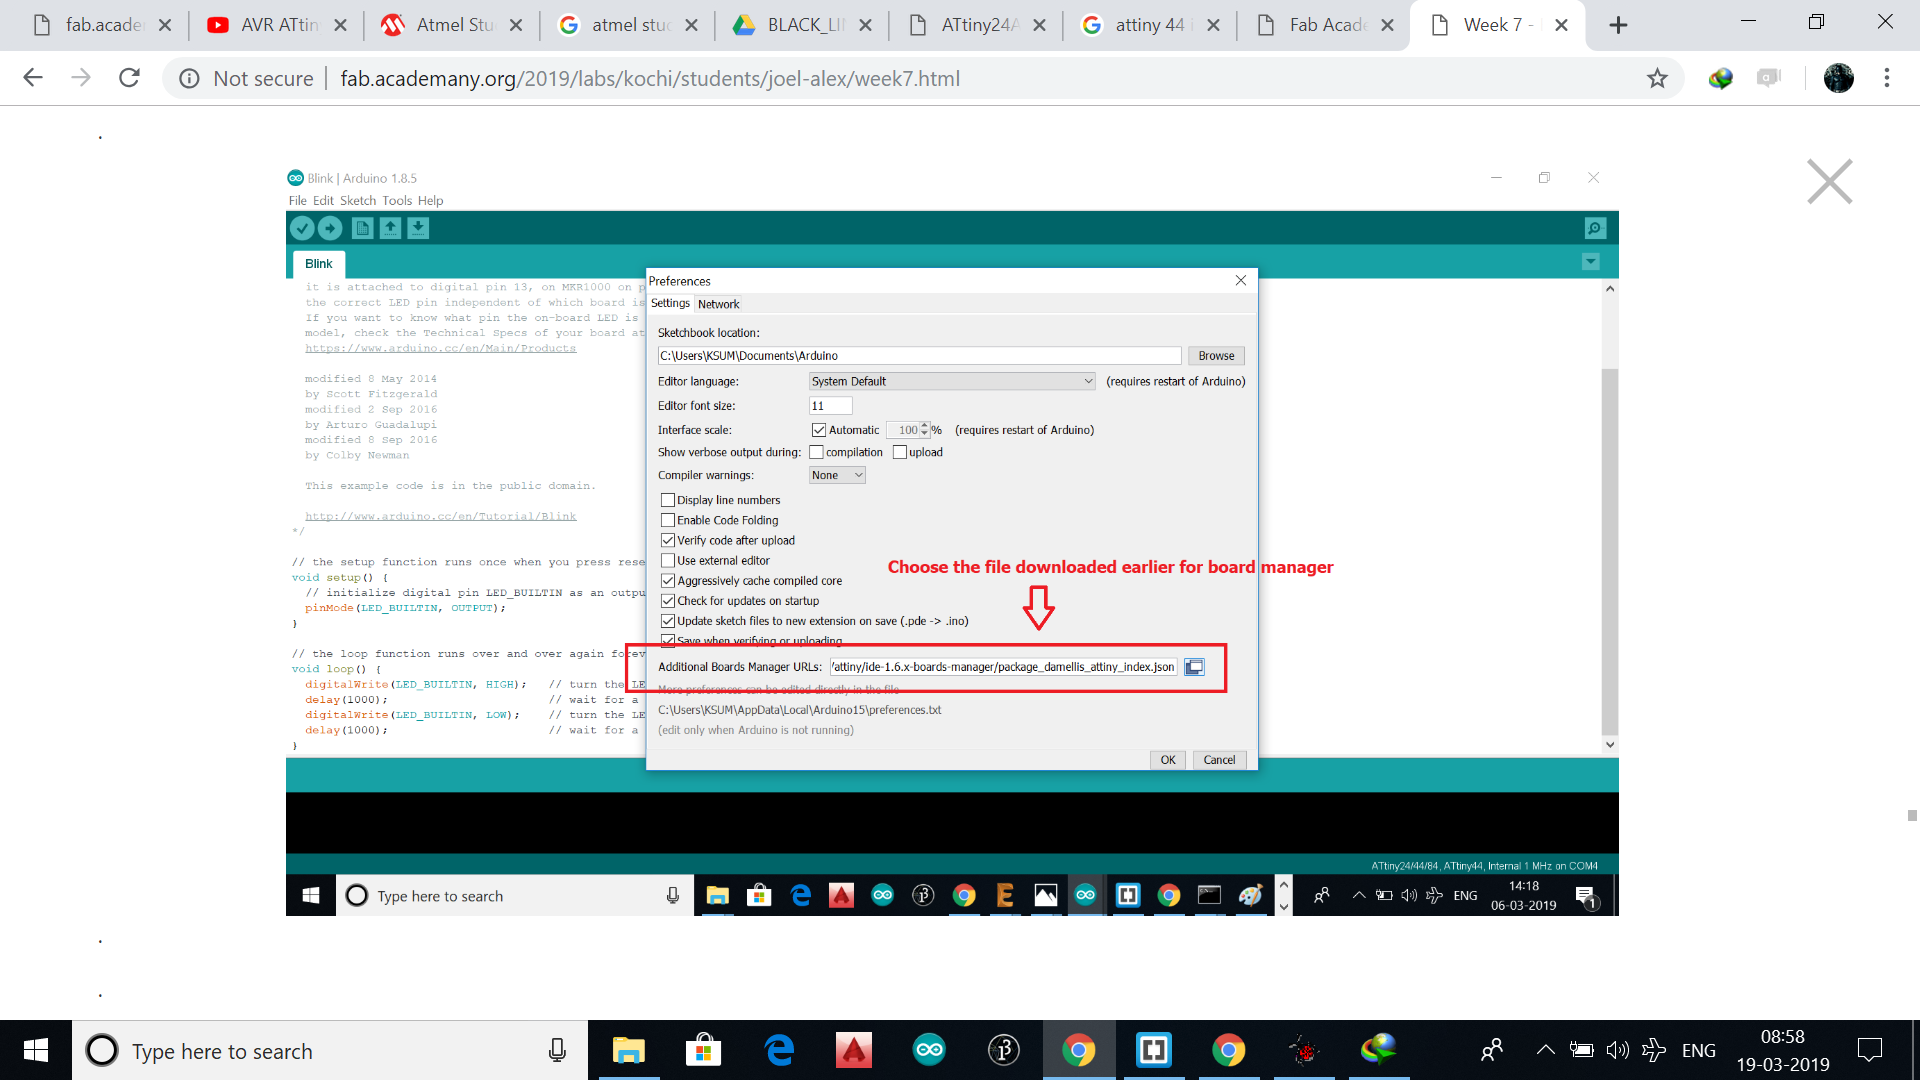Open Internet Download Manager from taskbar
Image resolution: width=1920 pixels, height=1080 pixels.
(1378, 1050)
